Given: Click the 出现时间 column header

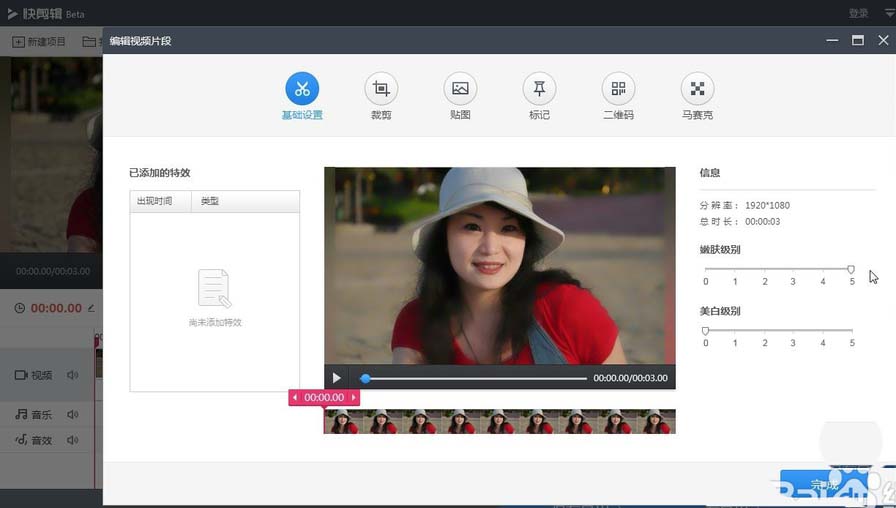Looking at the screenshot, I should (161, 201).
